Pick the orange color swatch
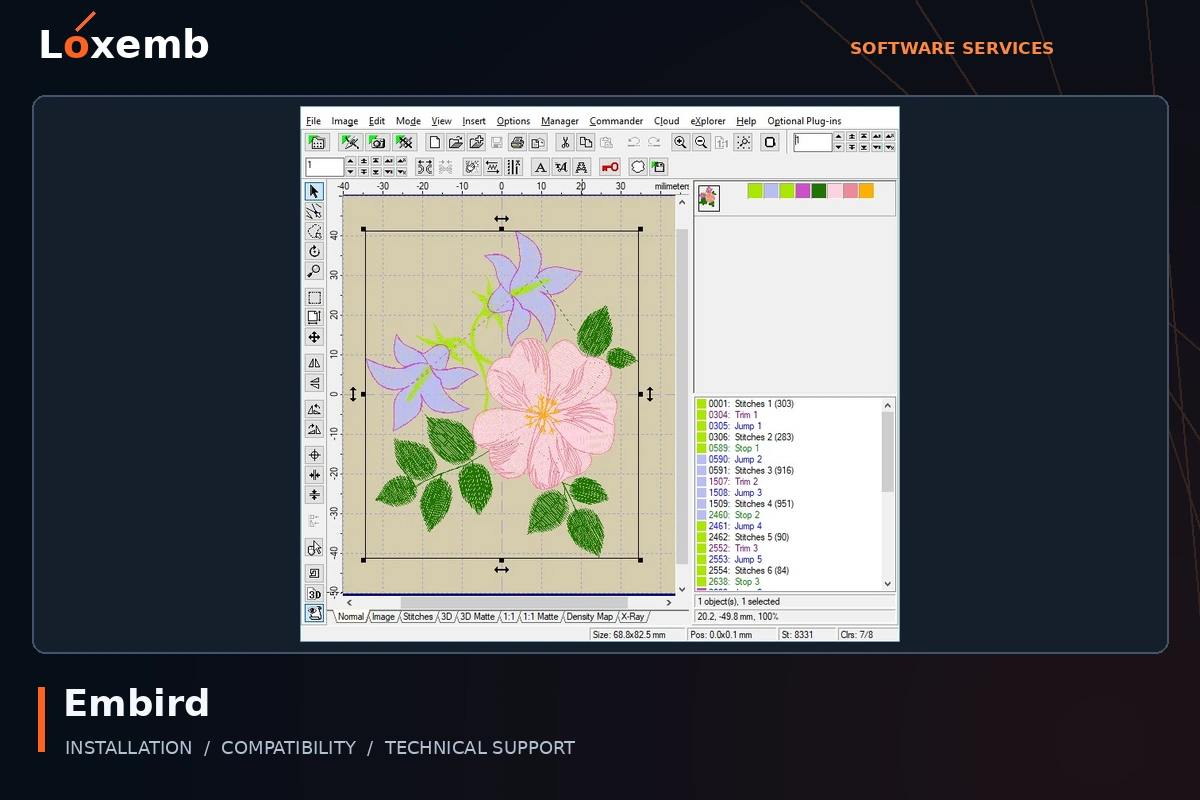This screenshot has width=1200, height=800. point(866,191)
